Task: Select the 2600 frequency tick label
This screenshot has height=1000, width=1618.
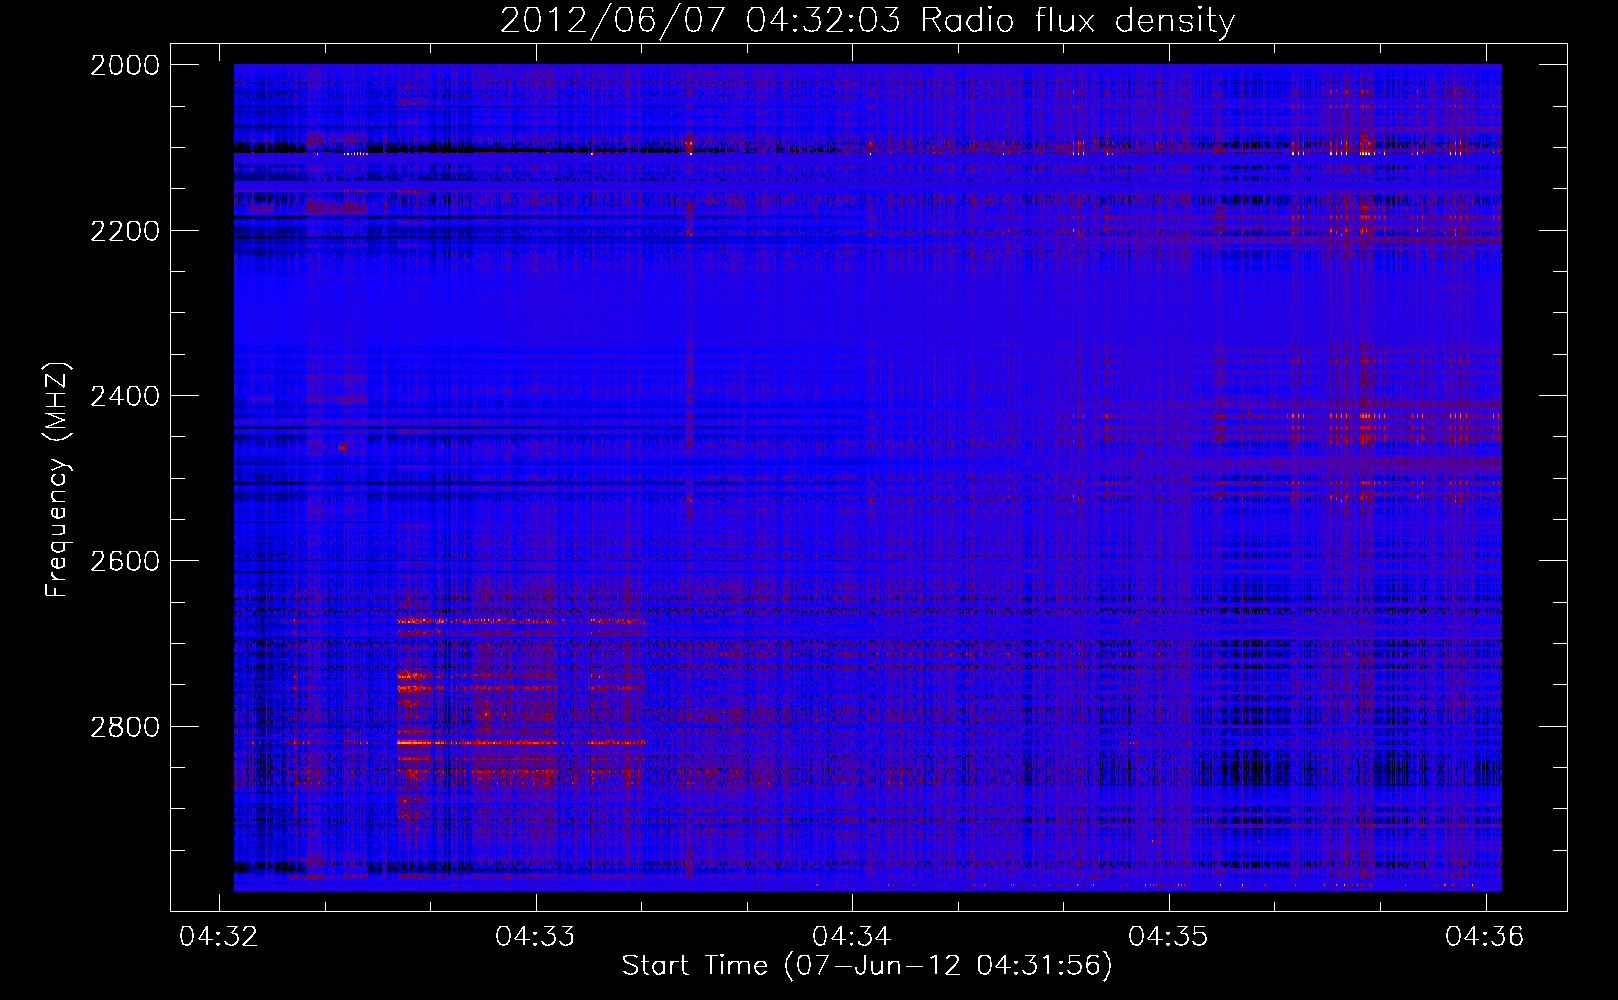Action: tap(125, 561)
